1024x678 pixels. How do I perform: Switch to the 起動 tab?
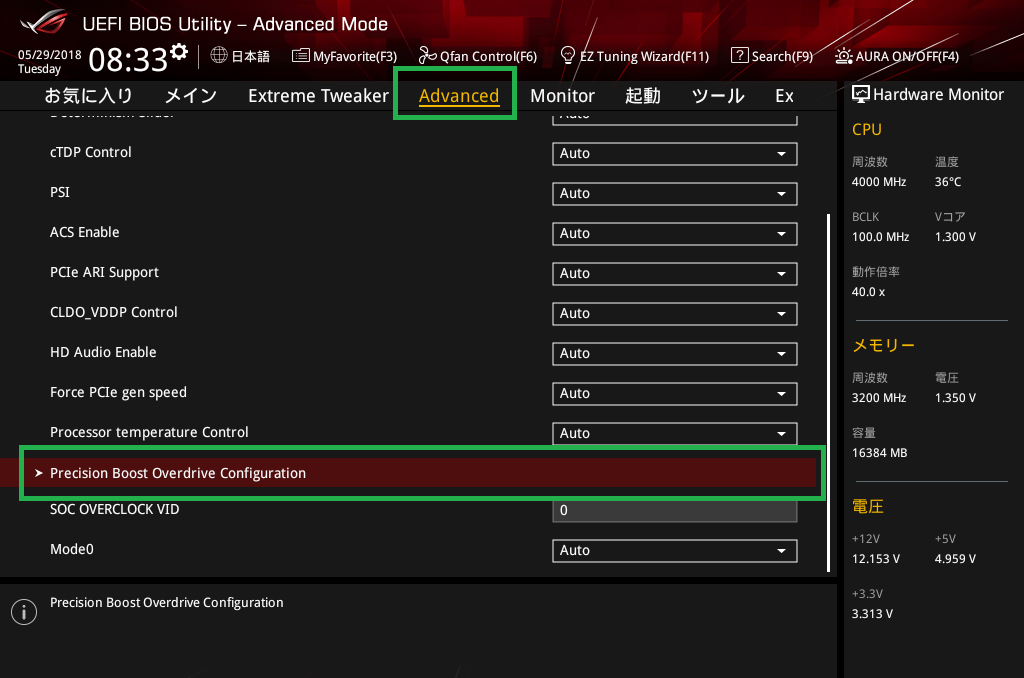[643, 96]
